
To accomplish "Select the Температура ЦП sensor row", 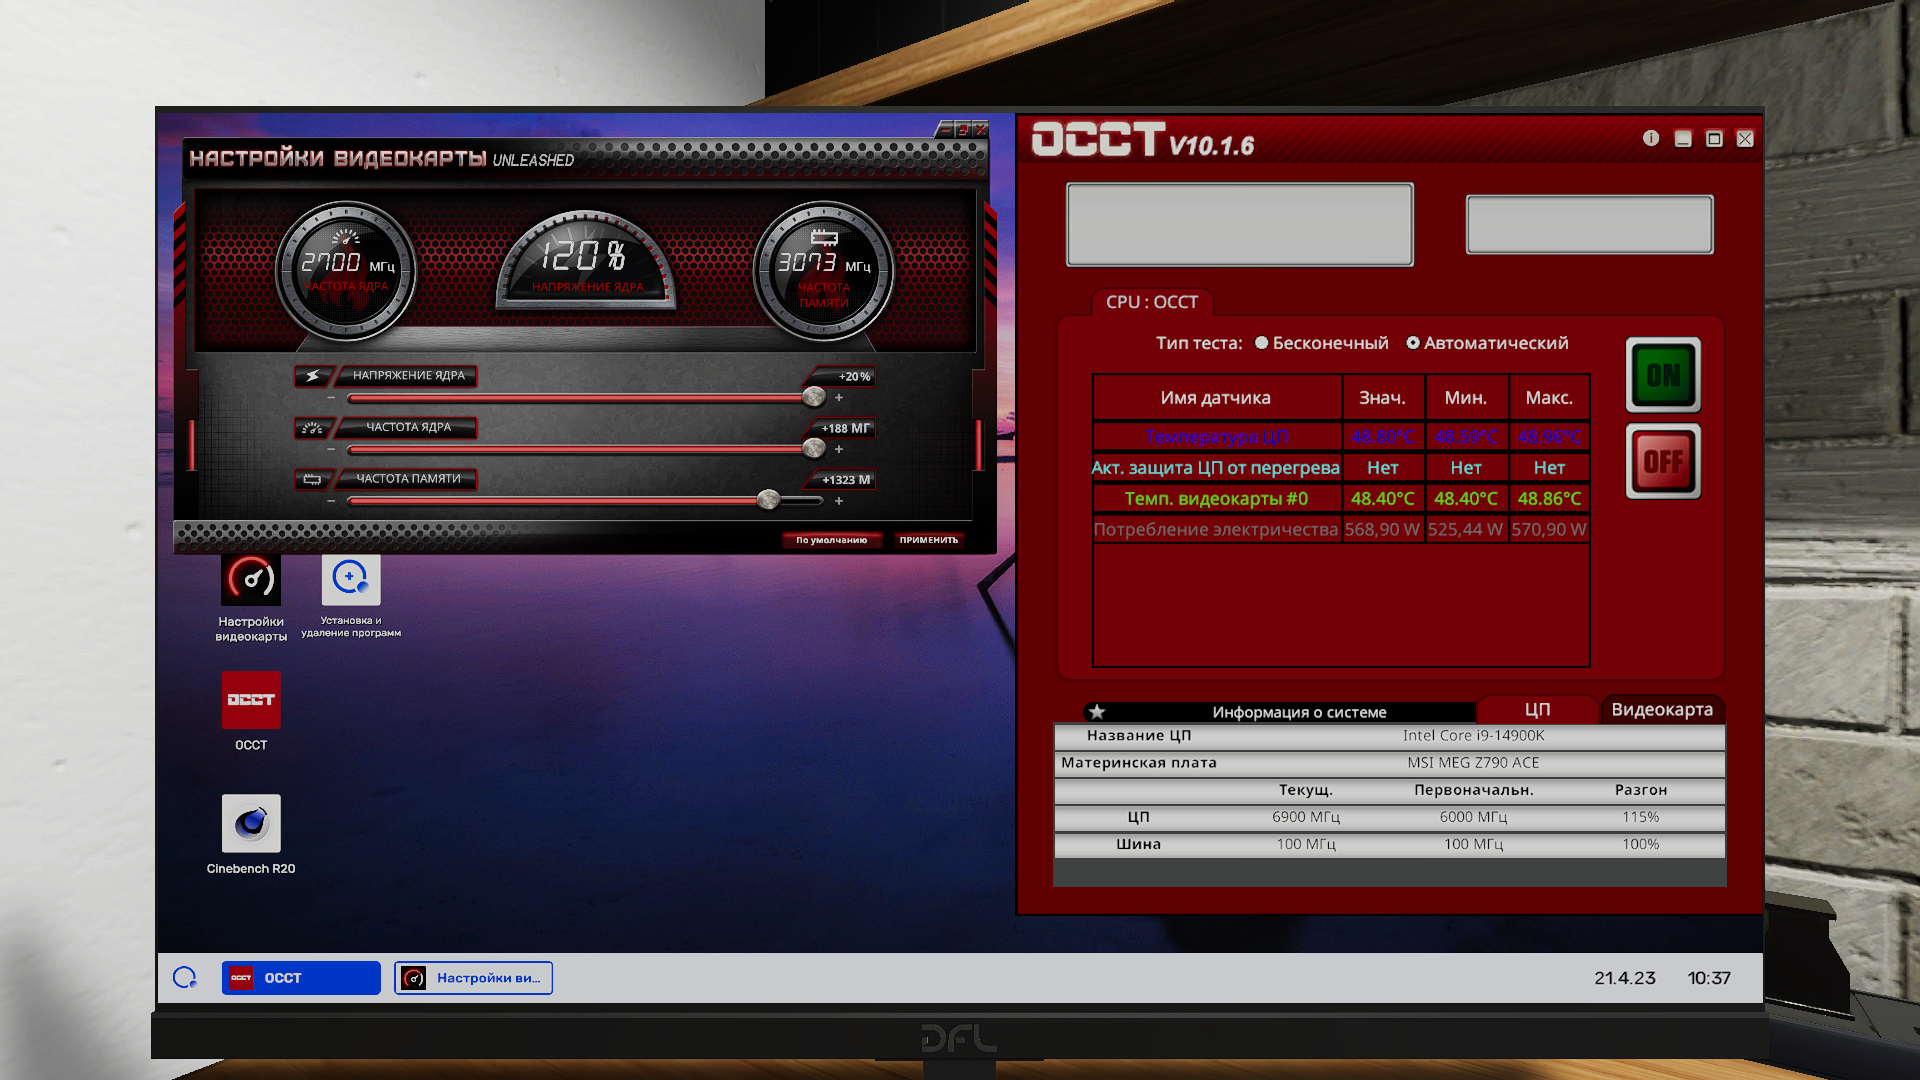I will [x=1341, y=437].
